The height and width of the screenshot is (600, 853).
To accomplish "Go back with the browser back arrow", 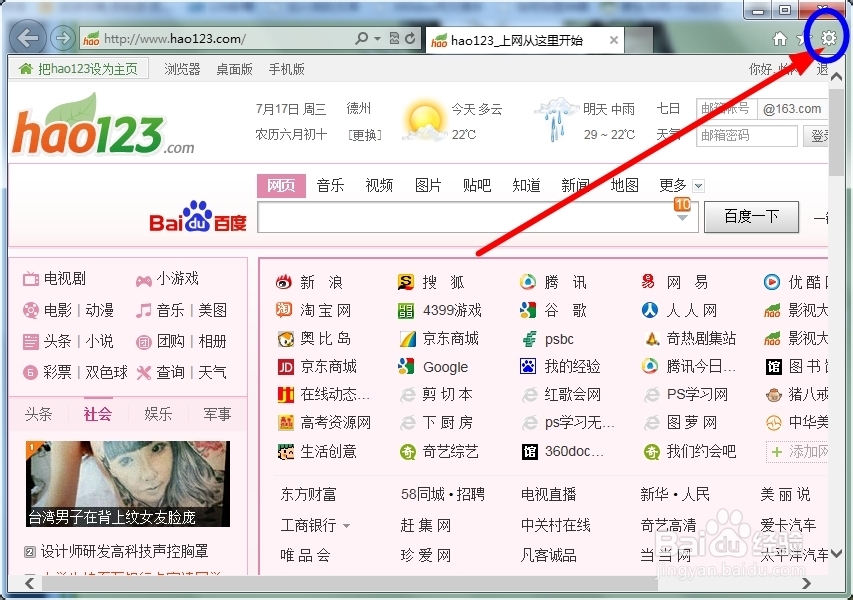I will [27, 38].
